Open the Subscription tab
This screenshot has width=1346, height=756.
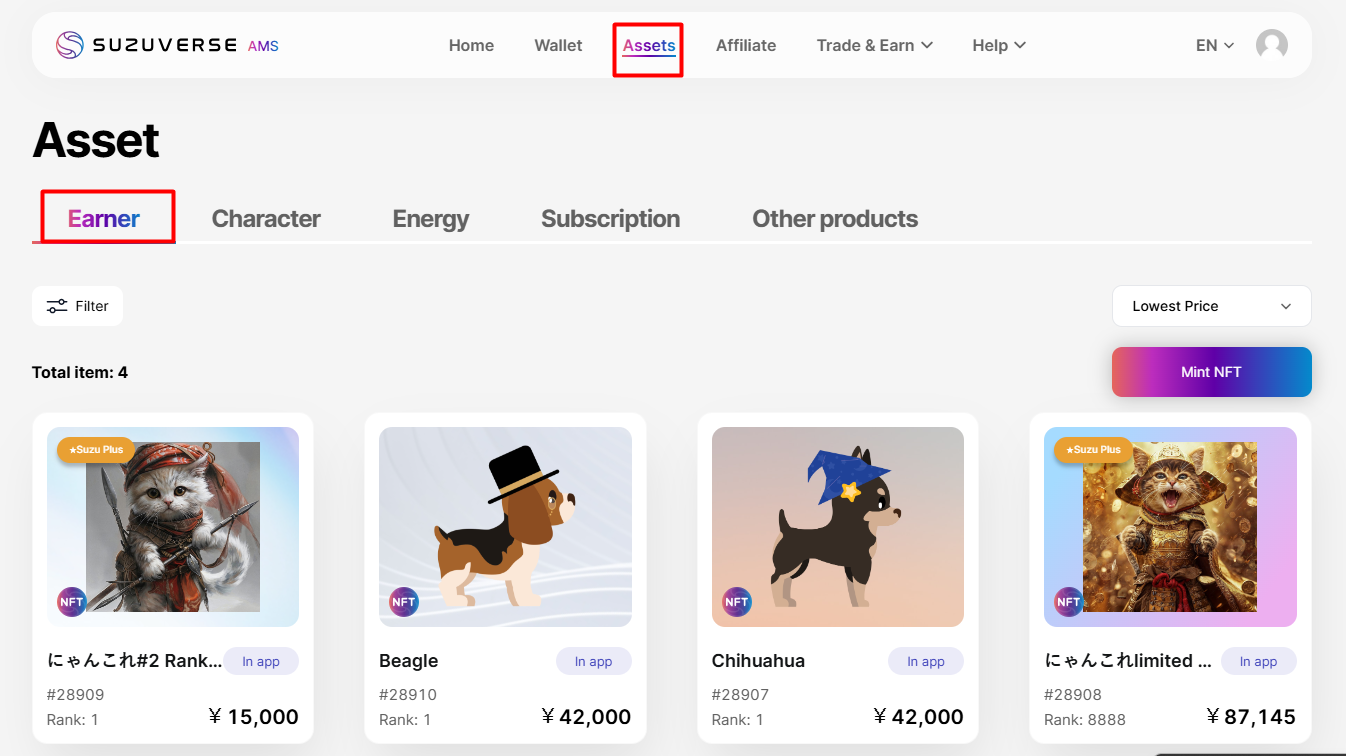(610, 219)
